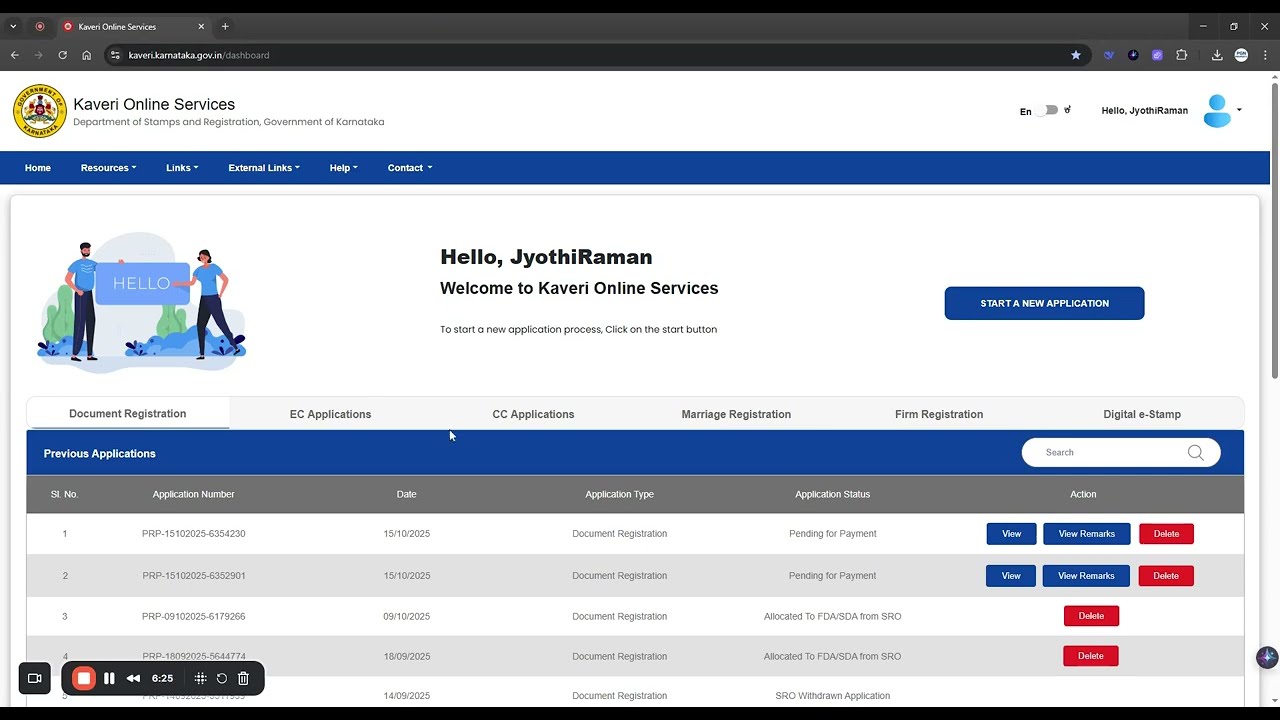Click the blue bird-shaped extension icon

pos(1108,55)
